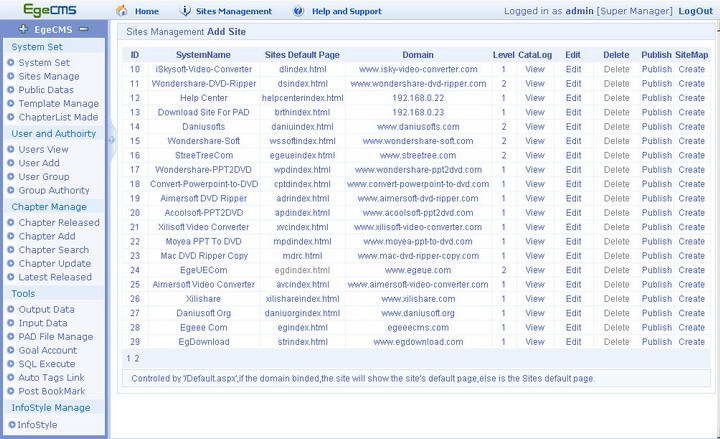Create sitemap for EgeUECom
This screenshot has width=720, height=439.
692,270
